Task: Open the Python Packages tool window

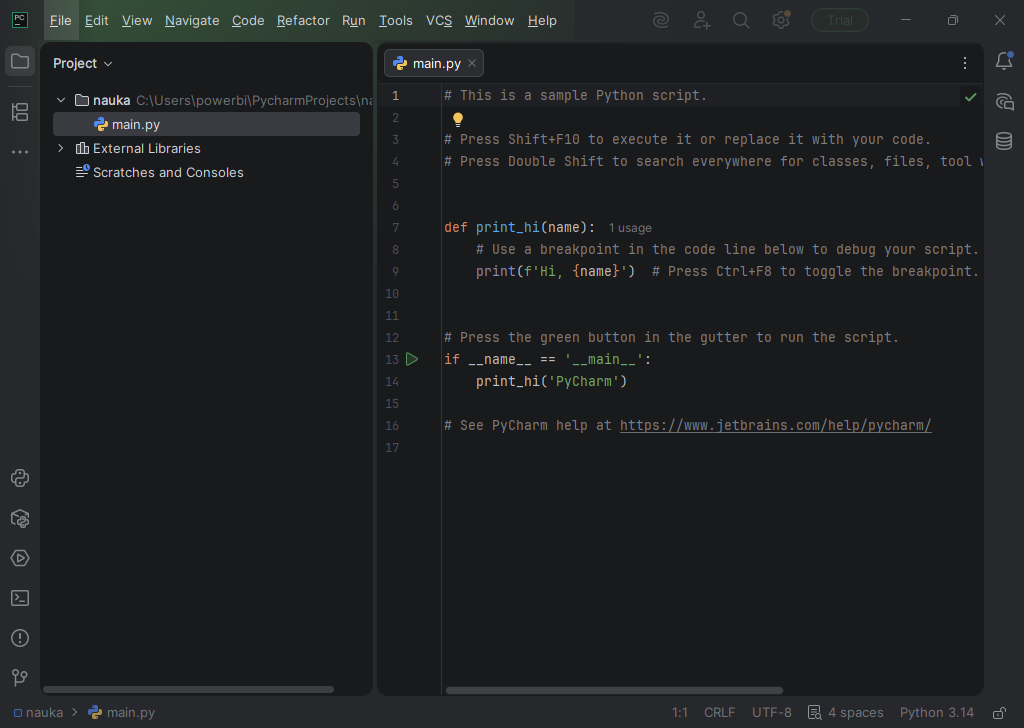Action: (20, 518)
